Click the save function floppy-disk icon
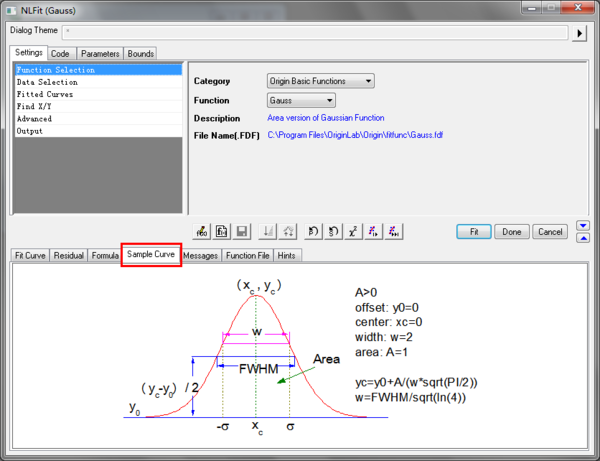Image resolution: width=600 pixels, height=461 pixels. (x=241, y=232)
